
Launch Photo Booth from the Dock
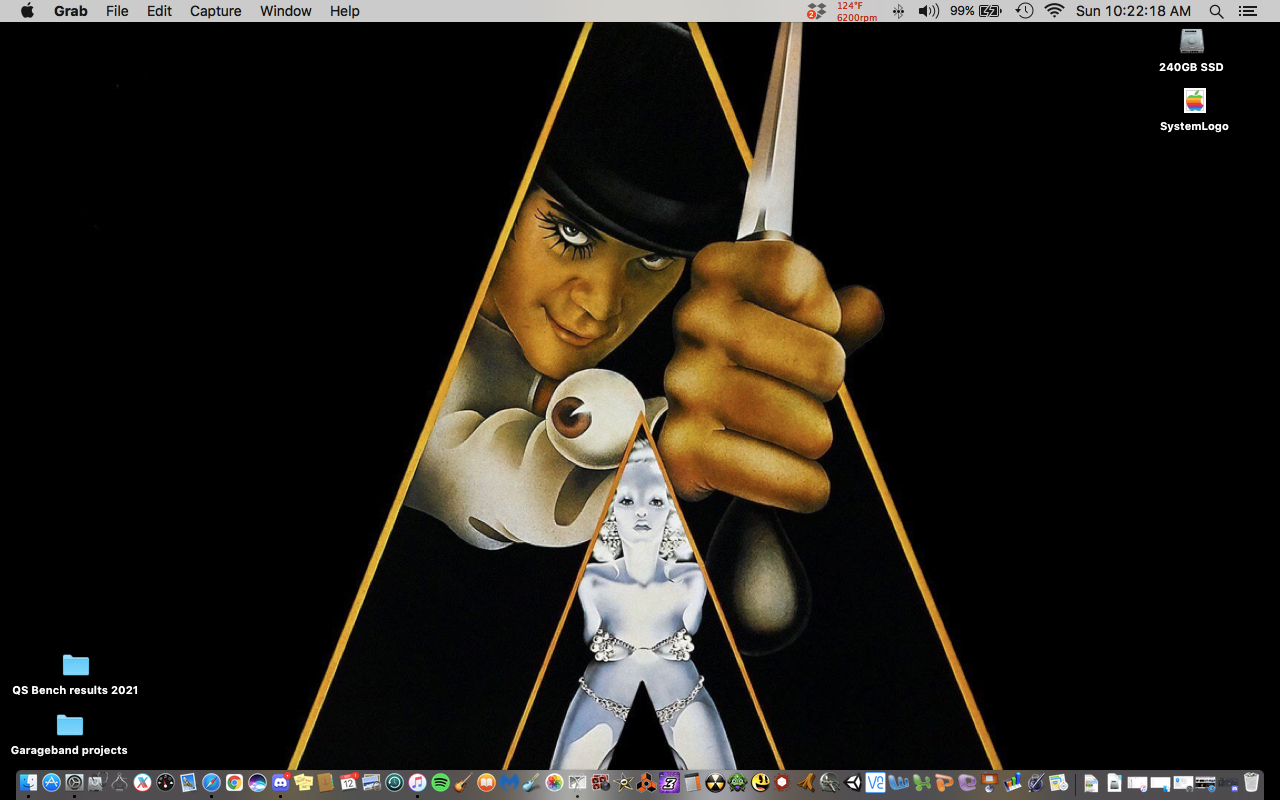pyautogui.click(x=601, y=783)
